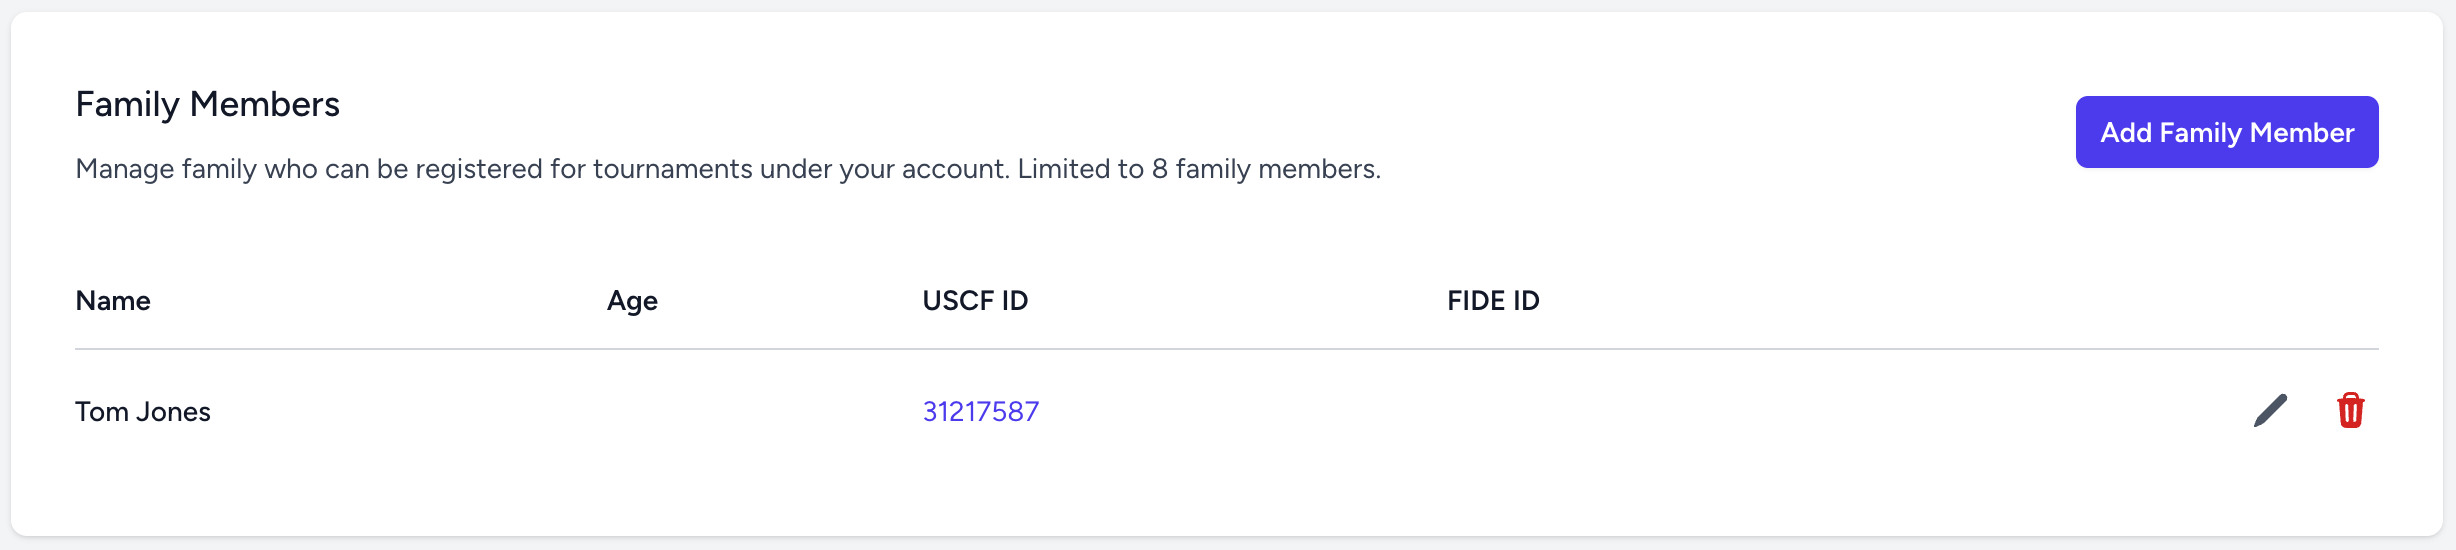The image size is (2456, 550).
Task: Click the Add Family Member button
Action: point(2226,132)
